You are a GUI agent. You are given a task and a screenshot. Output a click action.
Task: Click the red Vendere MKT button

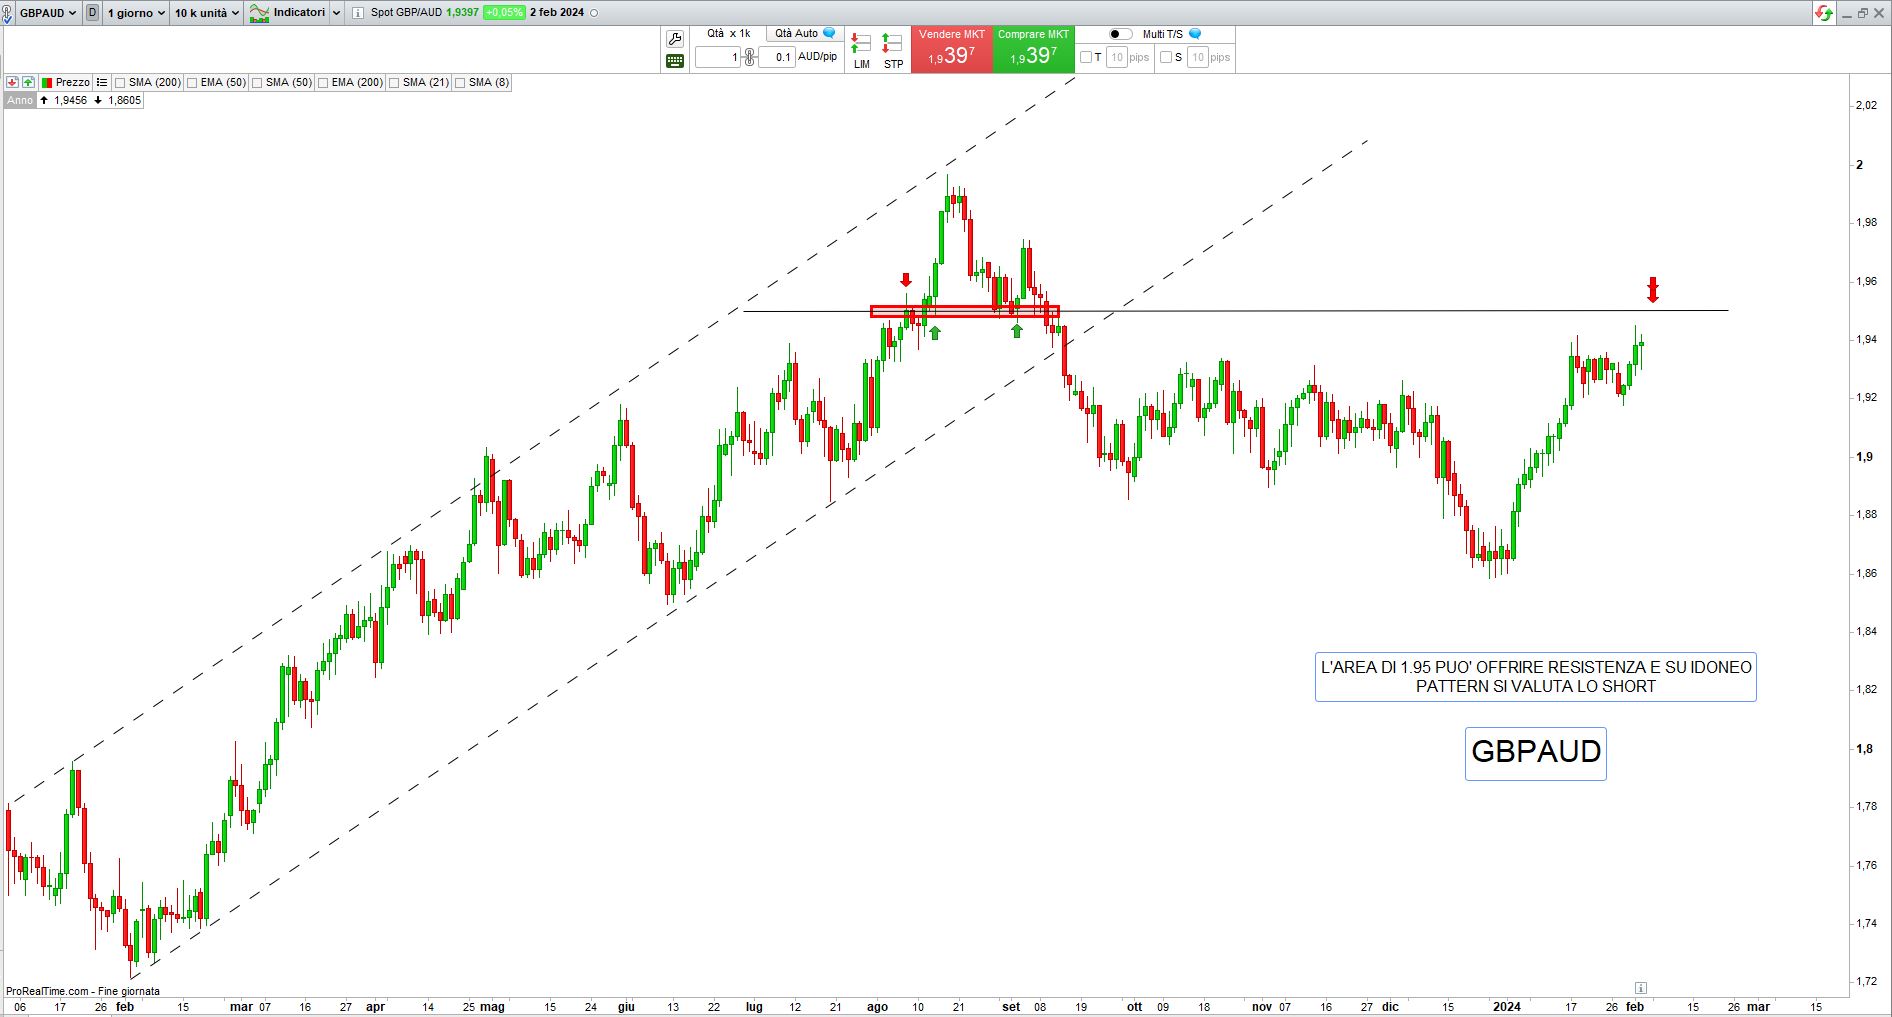(952, 49)
